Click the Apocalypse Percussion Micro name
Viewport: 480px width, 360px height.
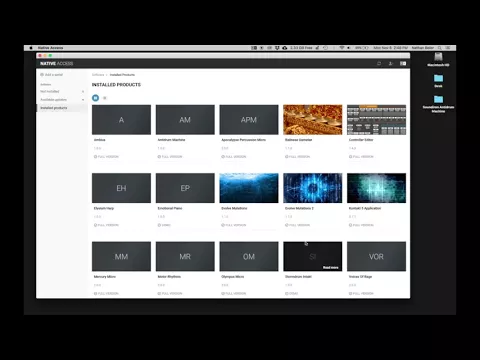click(x=243, y=140)
